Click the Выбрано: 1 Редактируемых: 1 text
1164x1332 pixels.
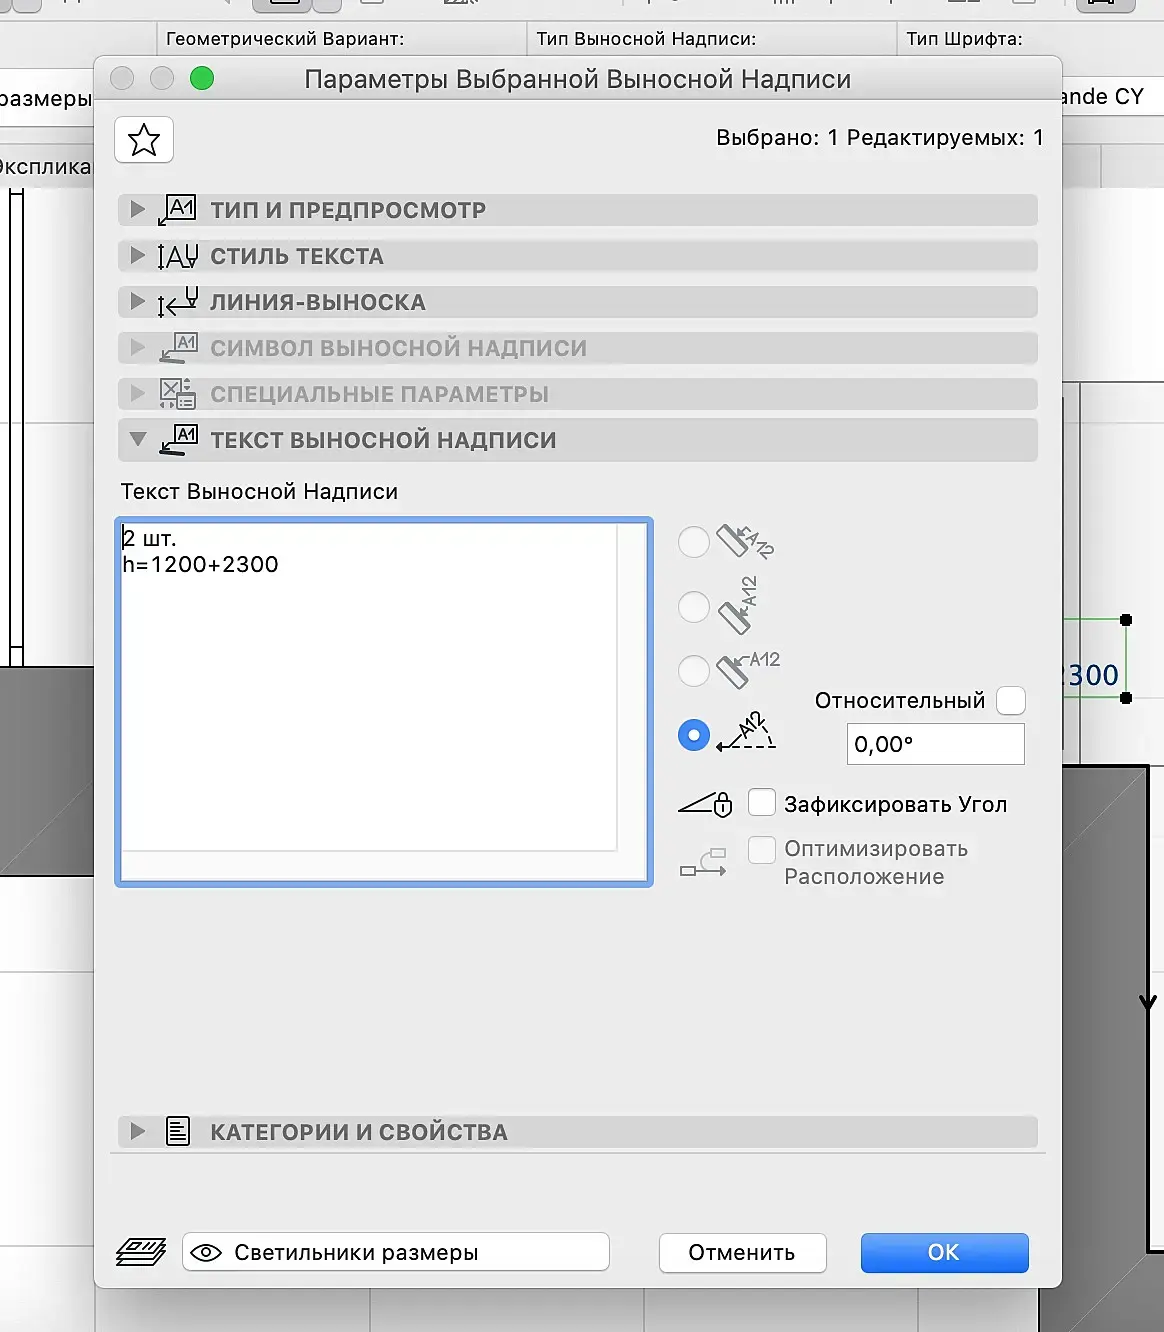[880, 138]
